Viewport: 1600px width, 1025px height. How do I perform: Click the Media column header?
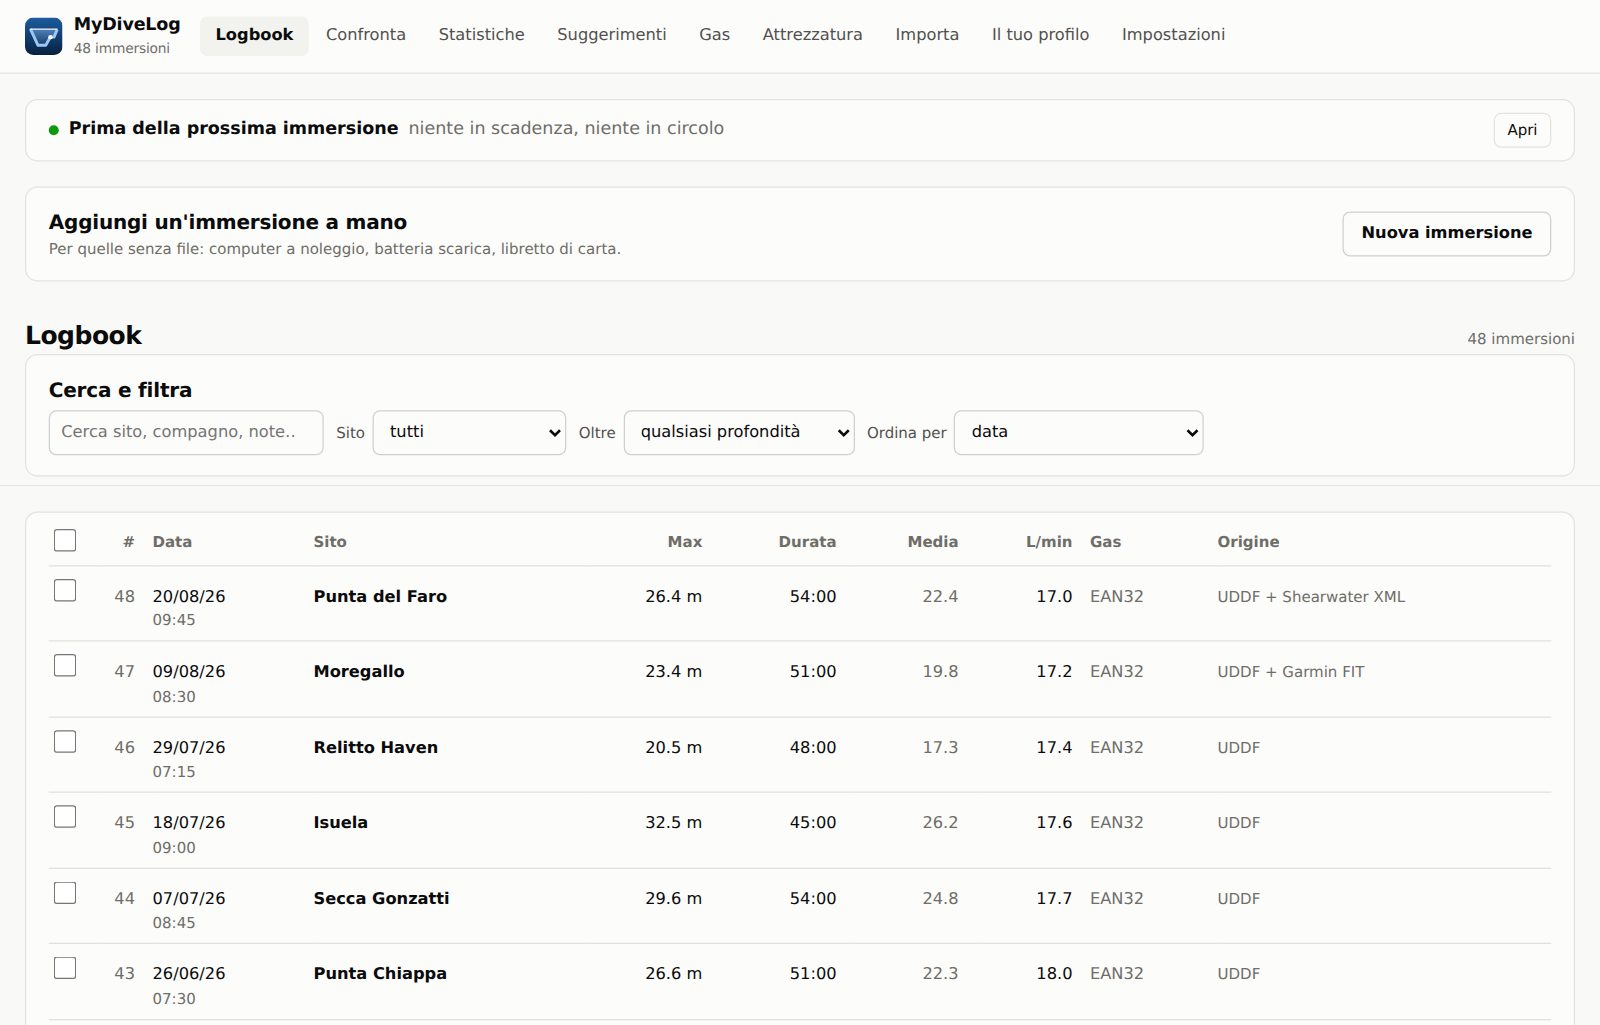click(932, 542)
